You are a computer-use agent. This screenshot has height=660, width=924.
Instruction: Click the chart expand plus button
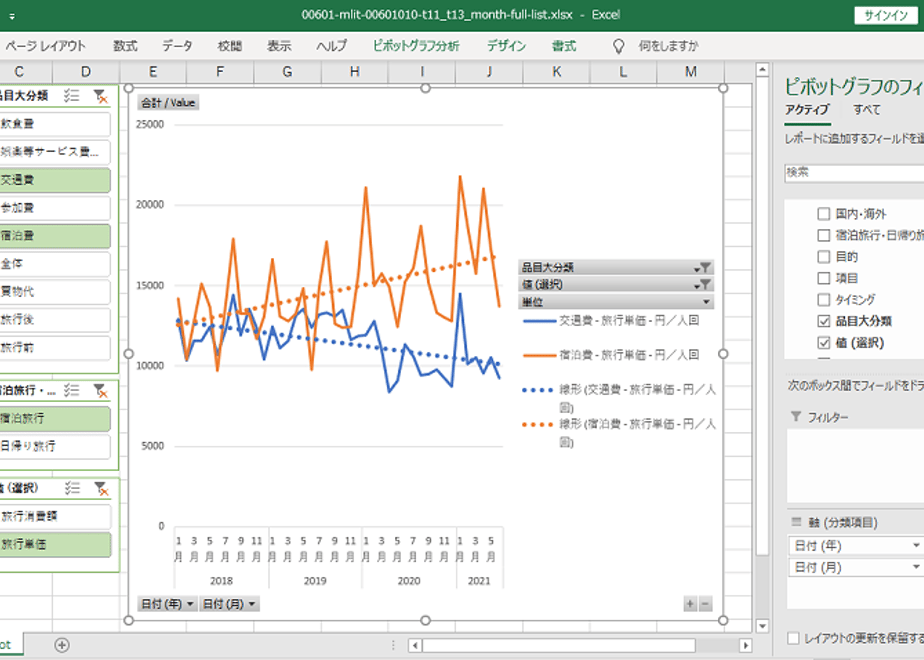(690, 603)
